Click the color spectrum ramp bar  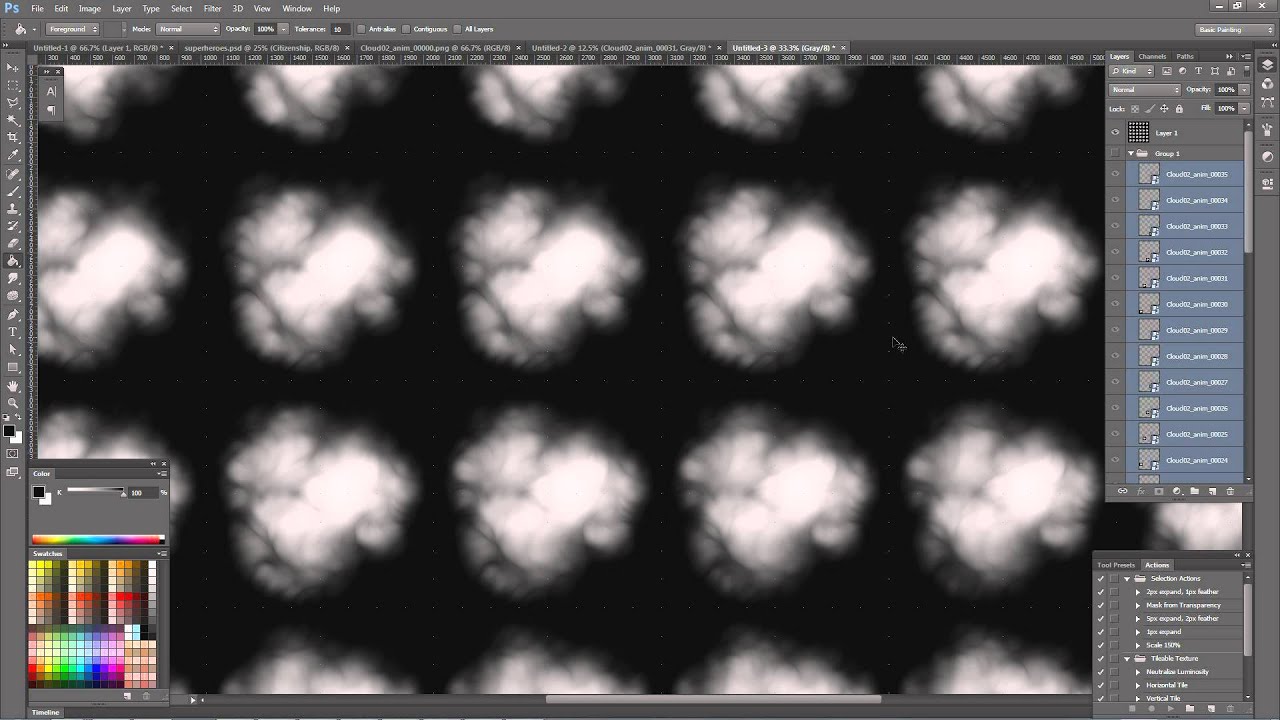(98, 540)
